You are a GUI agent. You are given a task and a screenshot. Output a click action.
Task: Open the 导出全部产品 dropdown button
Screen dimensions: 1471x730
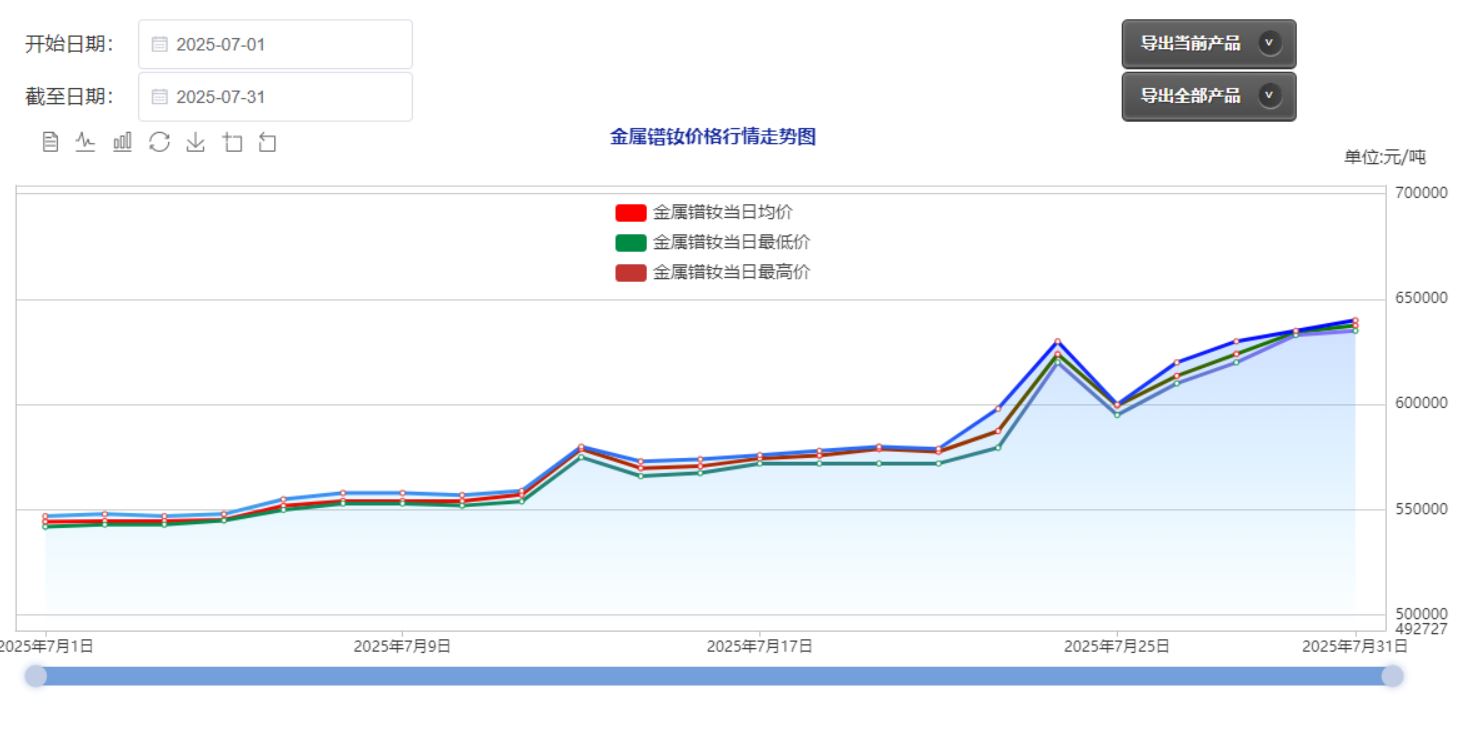(x=1209, y=96)
